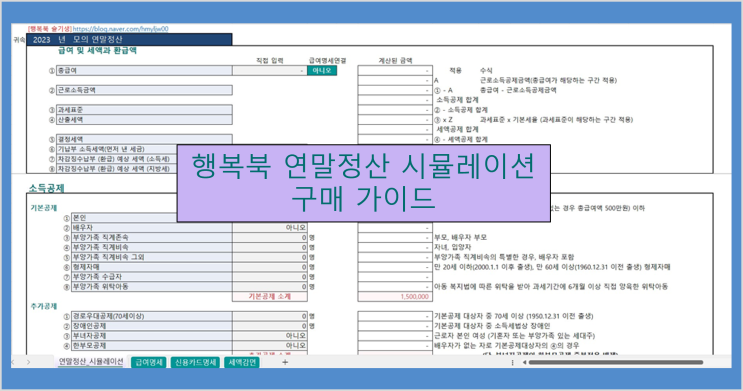The width and height of the screenshot is (743, 391).
Task: Select the '자녀, 입양자' description text
Action: pyautogui.click(x=452, y=247)
